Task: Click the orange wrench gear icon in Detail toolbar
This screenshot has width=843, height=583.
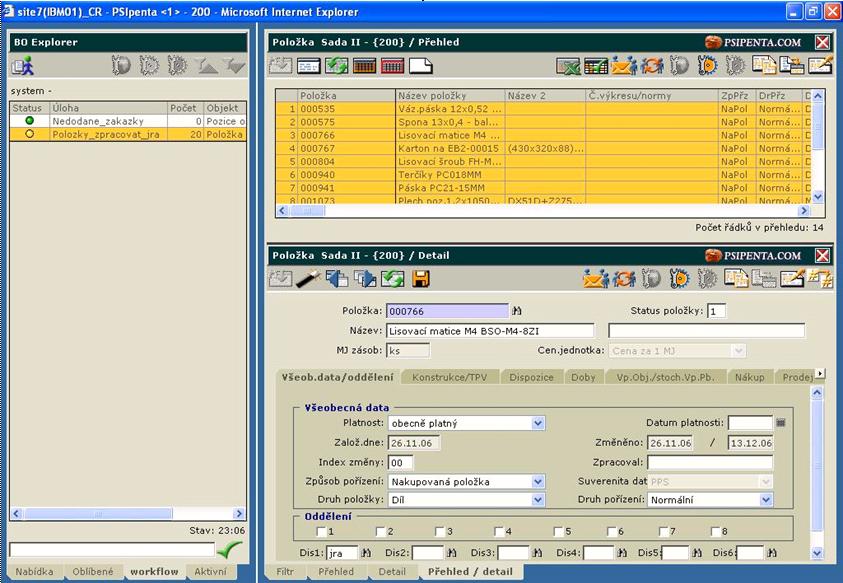Action: pyautogui.click(x=680, y=279)
